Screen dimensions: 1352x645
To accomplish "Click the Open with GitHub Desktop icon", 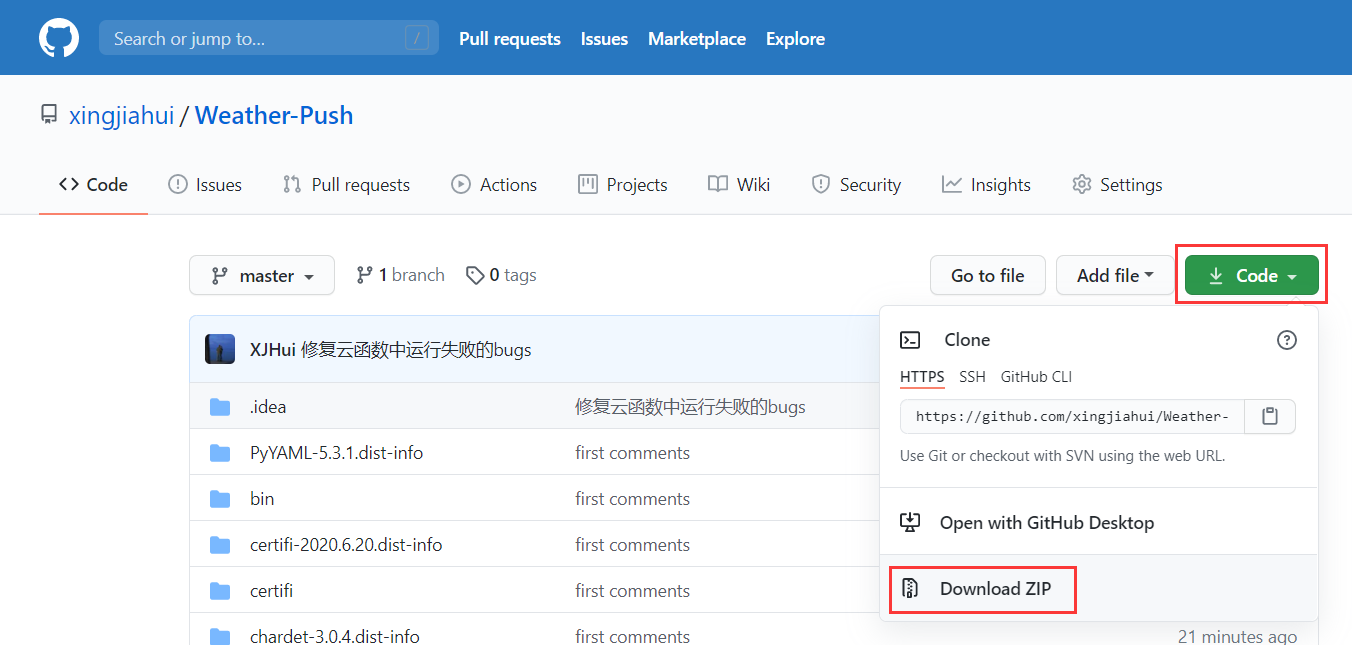I will 910,523.
